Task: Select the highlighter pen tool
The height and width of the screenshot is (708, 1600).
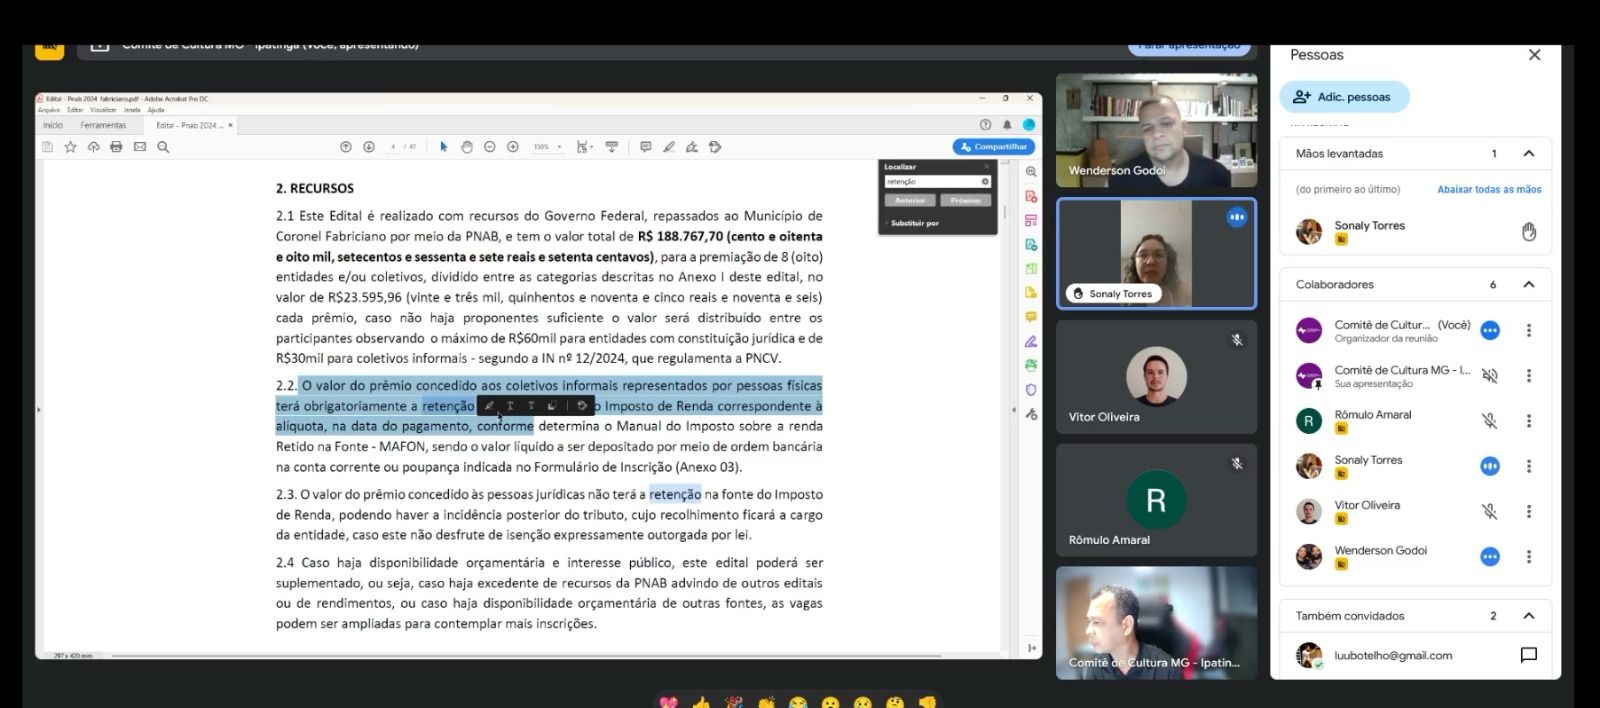Action: (669, 147)
